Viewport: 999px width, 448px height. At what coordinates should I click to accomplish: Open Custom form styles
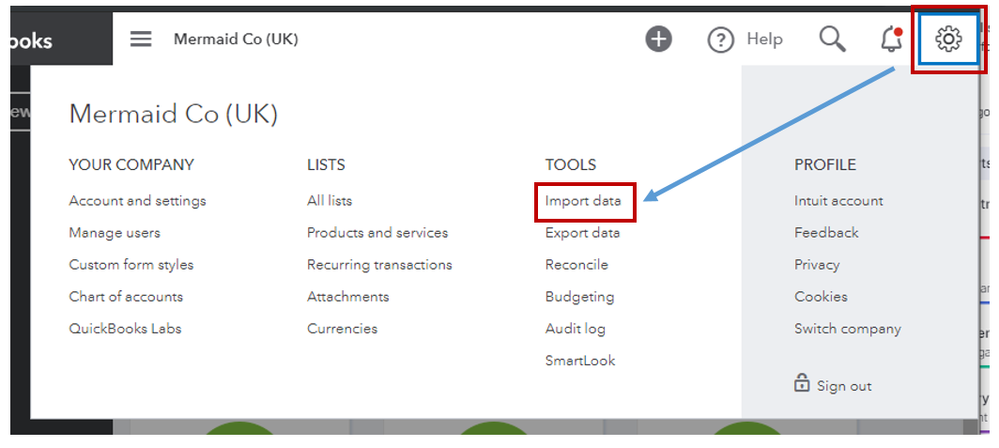pos(131,264)
